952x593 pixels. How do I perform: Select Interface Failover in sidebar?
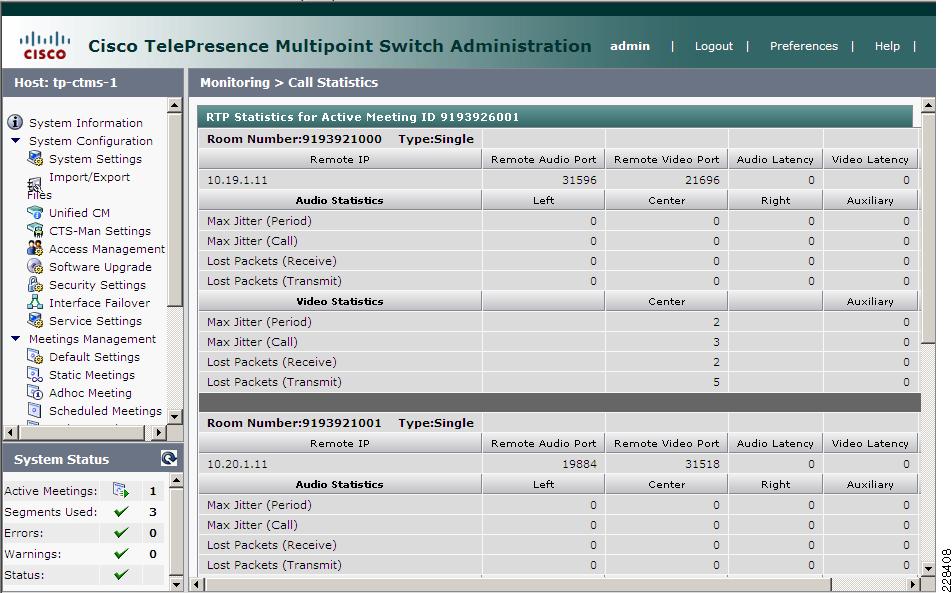[x=100, y=303]
